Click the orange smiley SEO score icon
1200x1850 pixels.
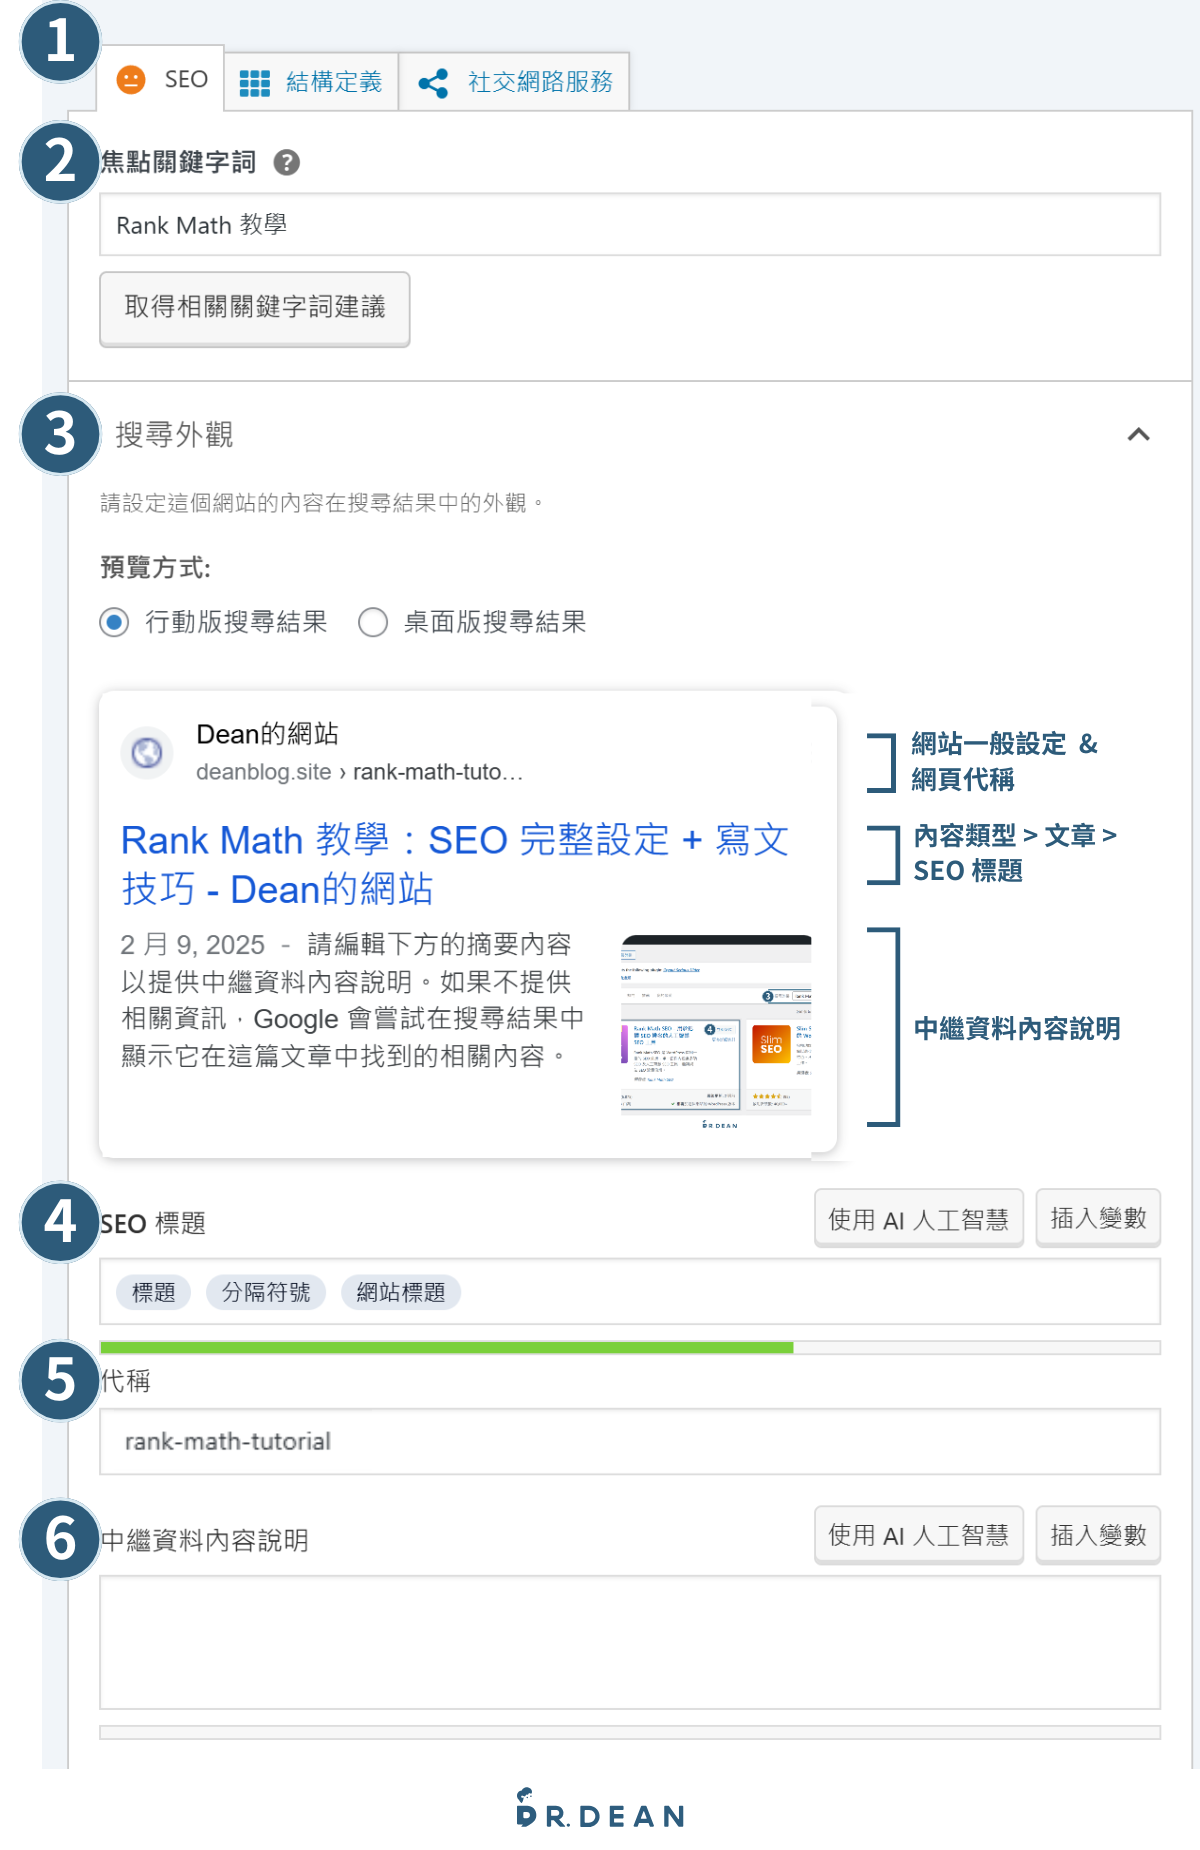coord(131,79)
